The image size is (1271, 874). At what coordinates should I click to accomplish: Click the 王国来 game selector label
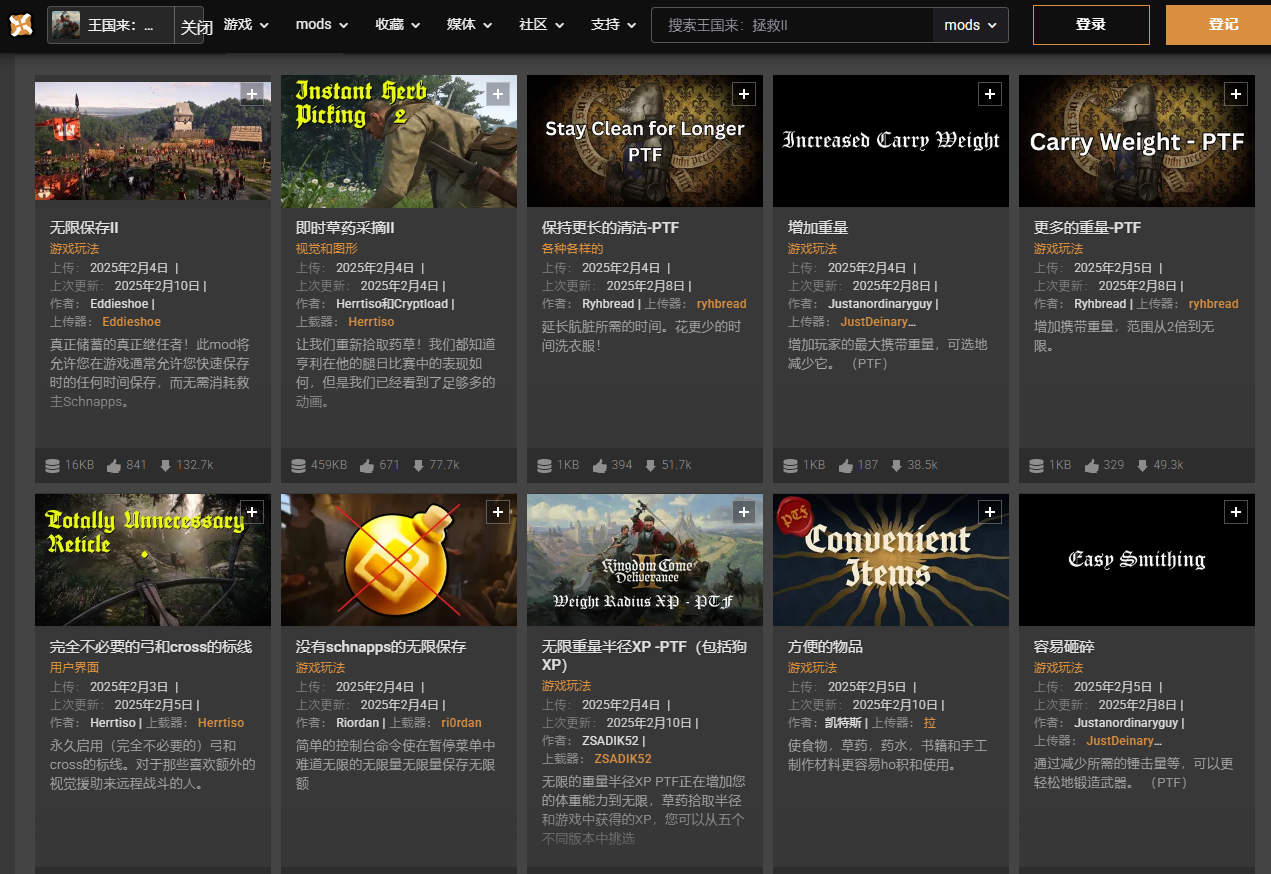pyautogui.click(x=121, y=26)
